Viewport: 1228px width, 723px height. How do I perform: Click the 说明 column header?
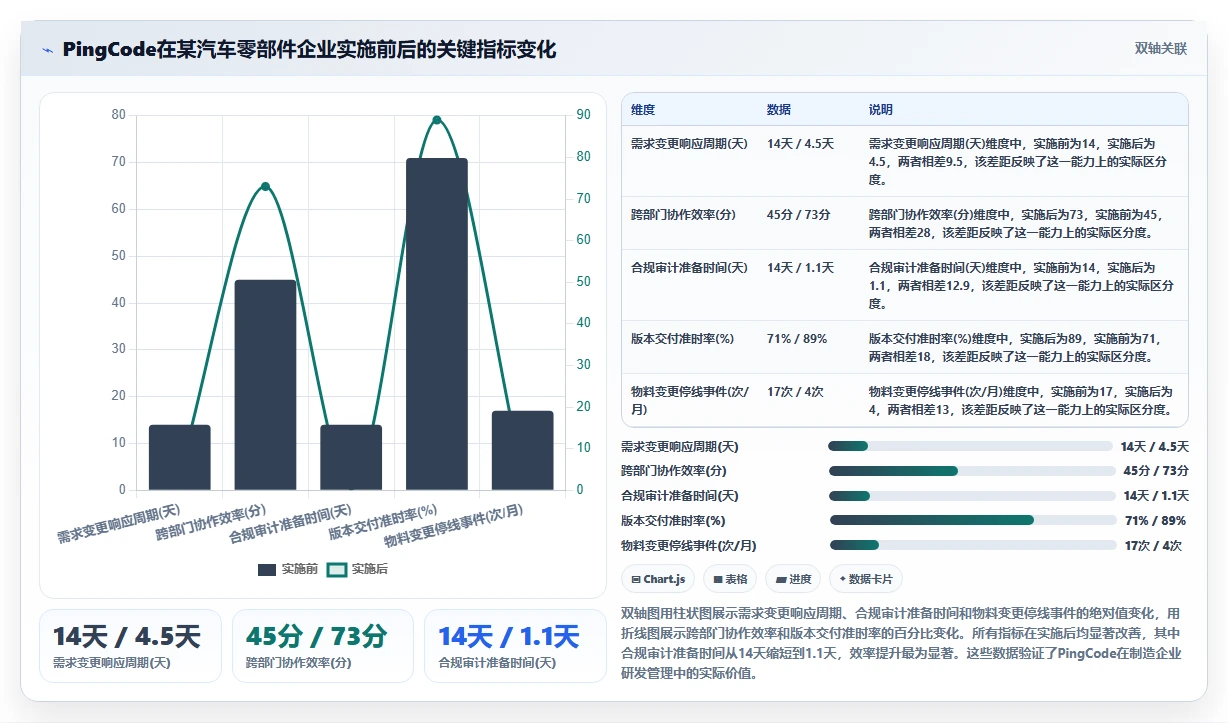point(881,109)
